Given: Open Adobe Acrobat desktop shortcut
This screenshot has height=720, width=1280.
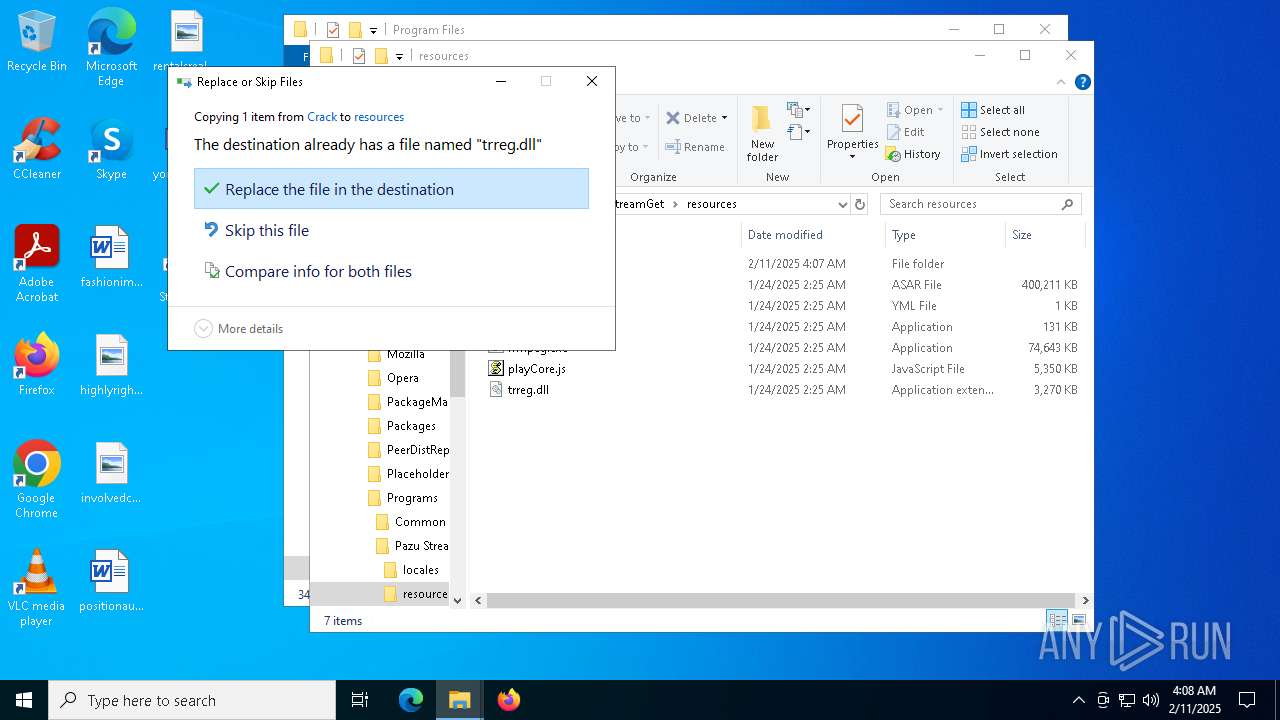Looking at the screenshot, I should [37, 264].
